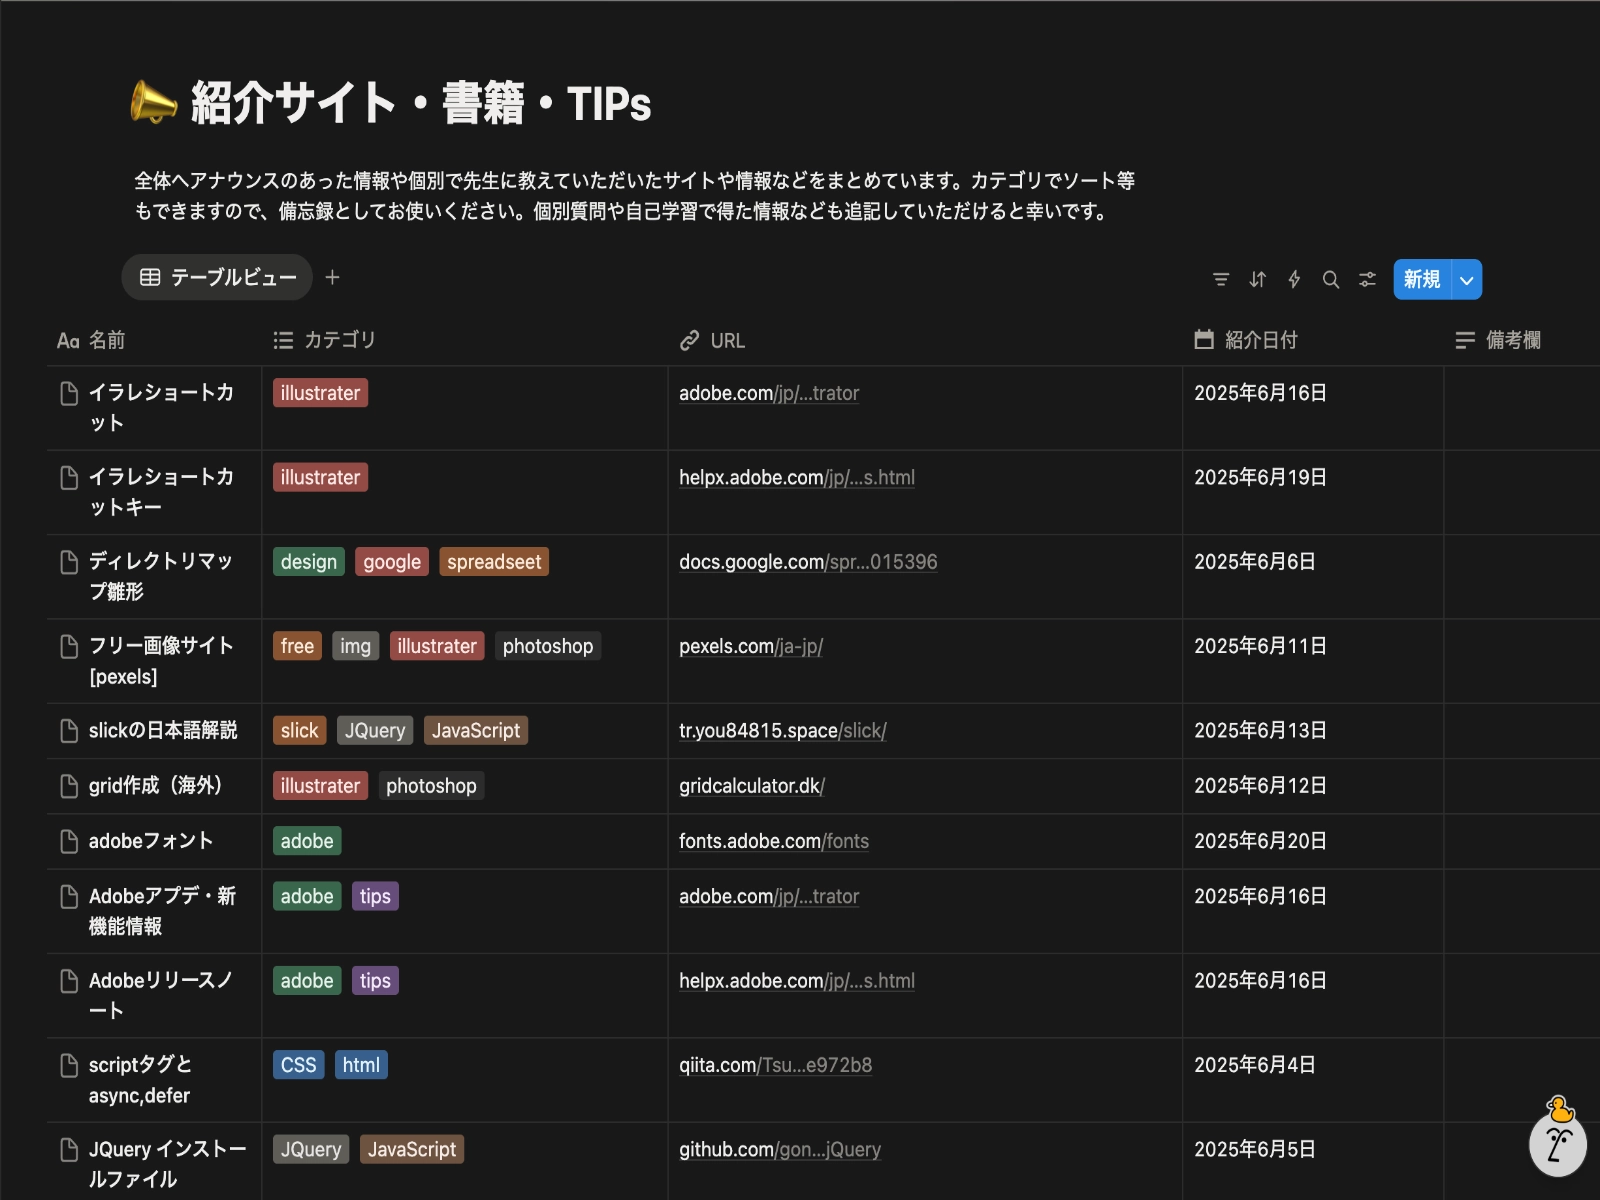Expand the dropdown arrow beside 新規
The height and width of the screenshot is (1200, 1600).
tap(1466, 280)
